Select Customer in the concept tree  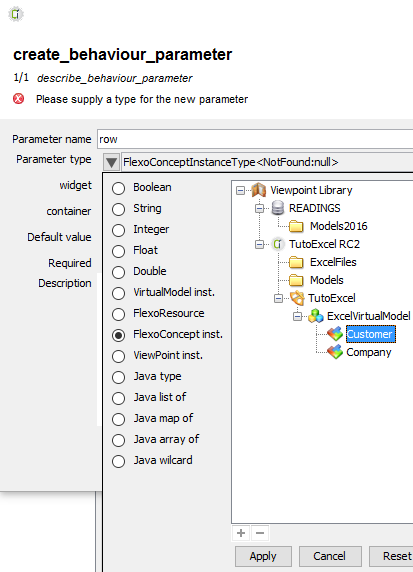370,334
